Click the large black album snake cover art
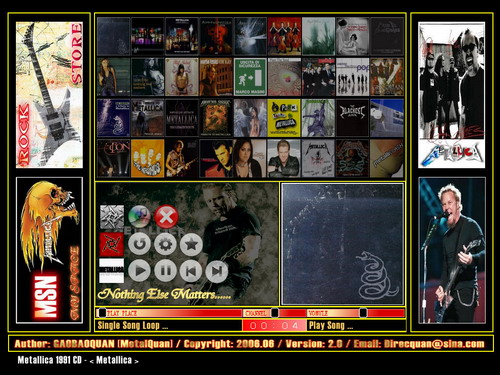The width and height of the screenshot is (500, 375). tap(342, 244)
